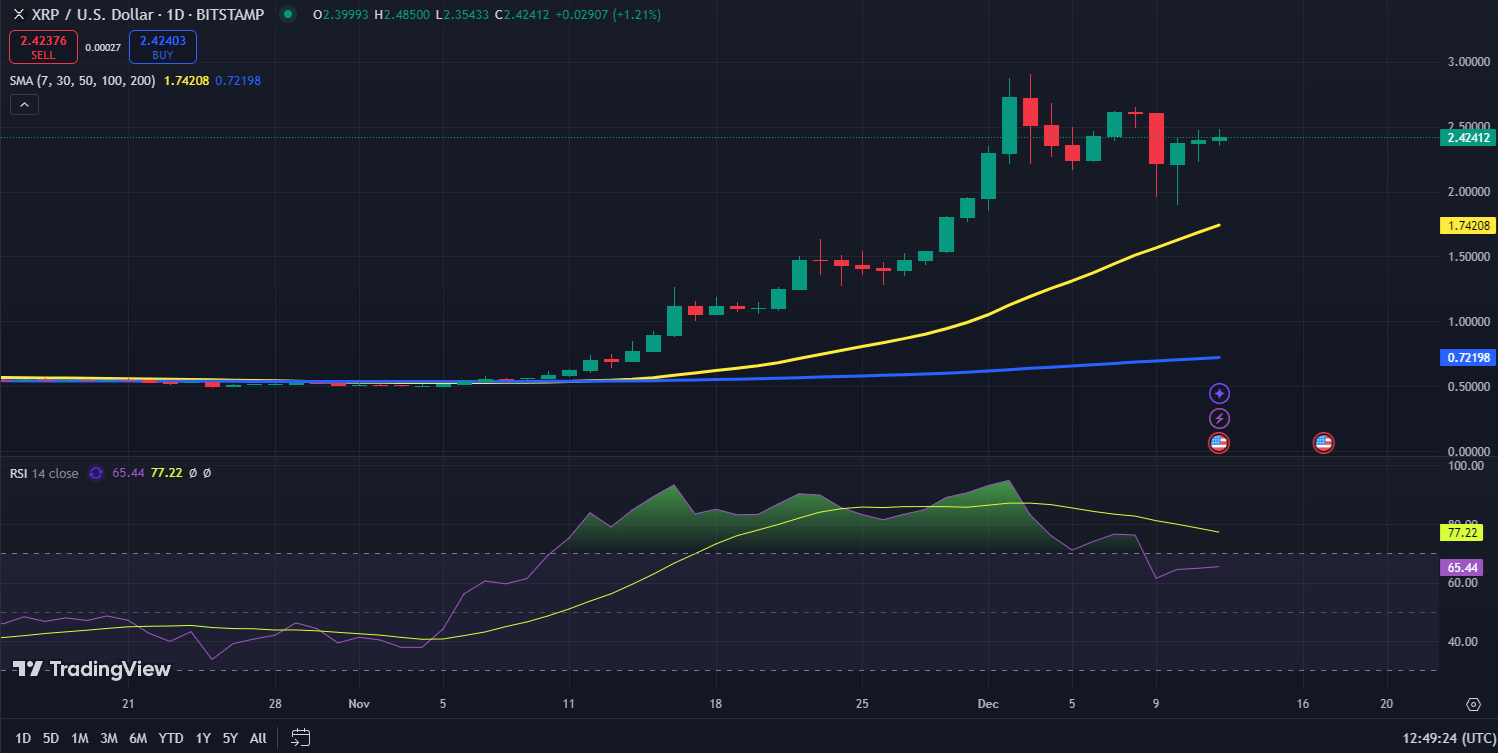Select the 1D time range
Image resolution: width=1498 pixels, height=753 pixels.
tap(23, 738)
